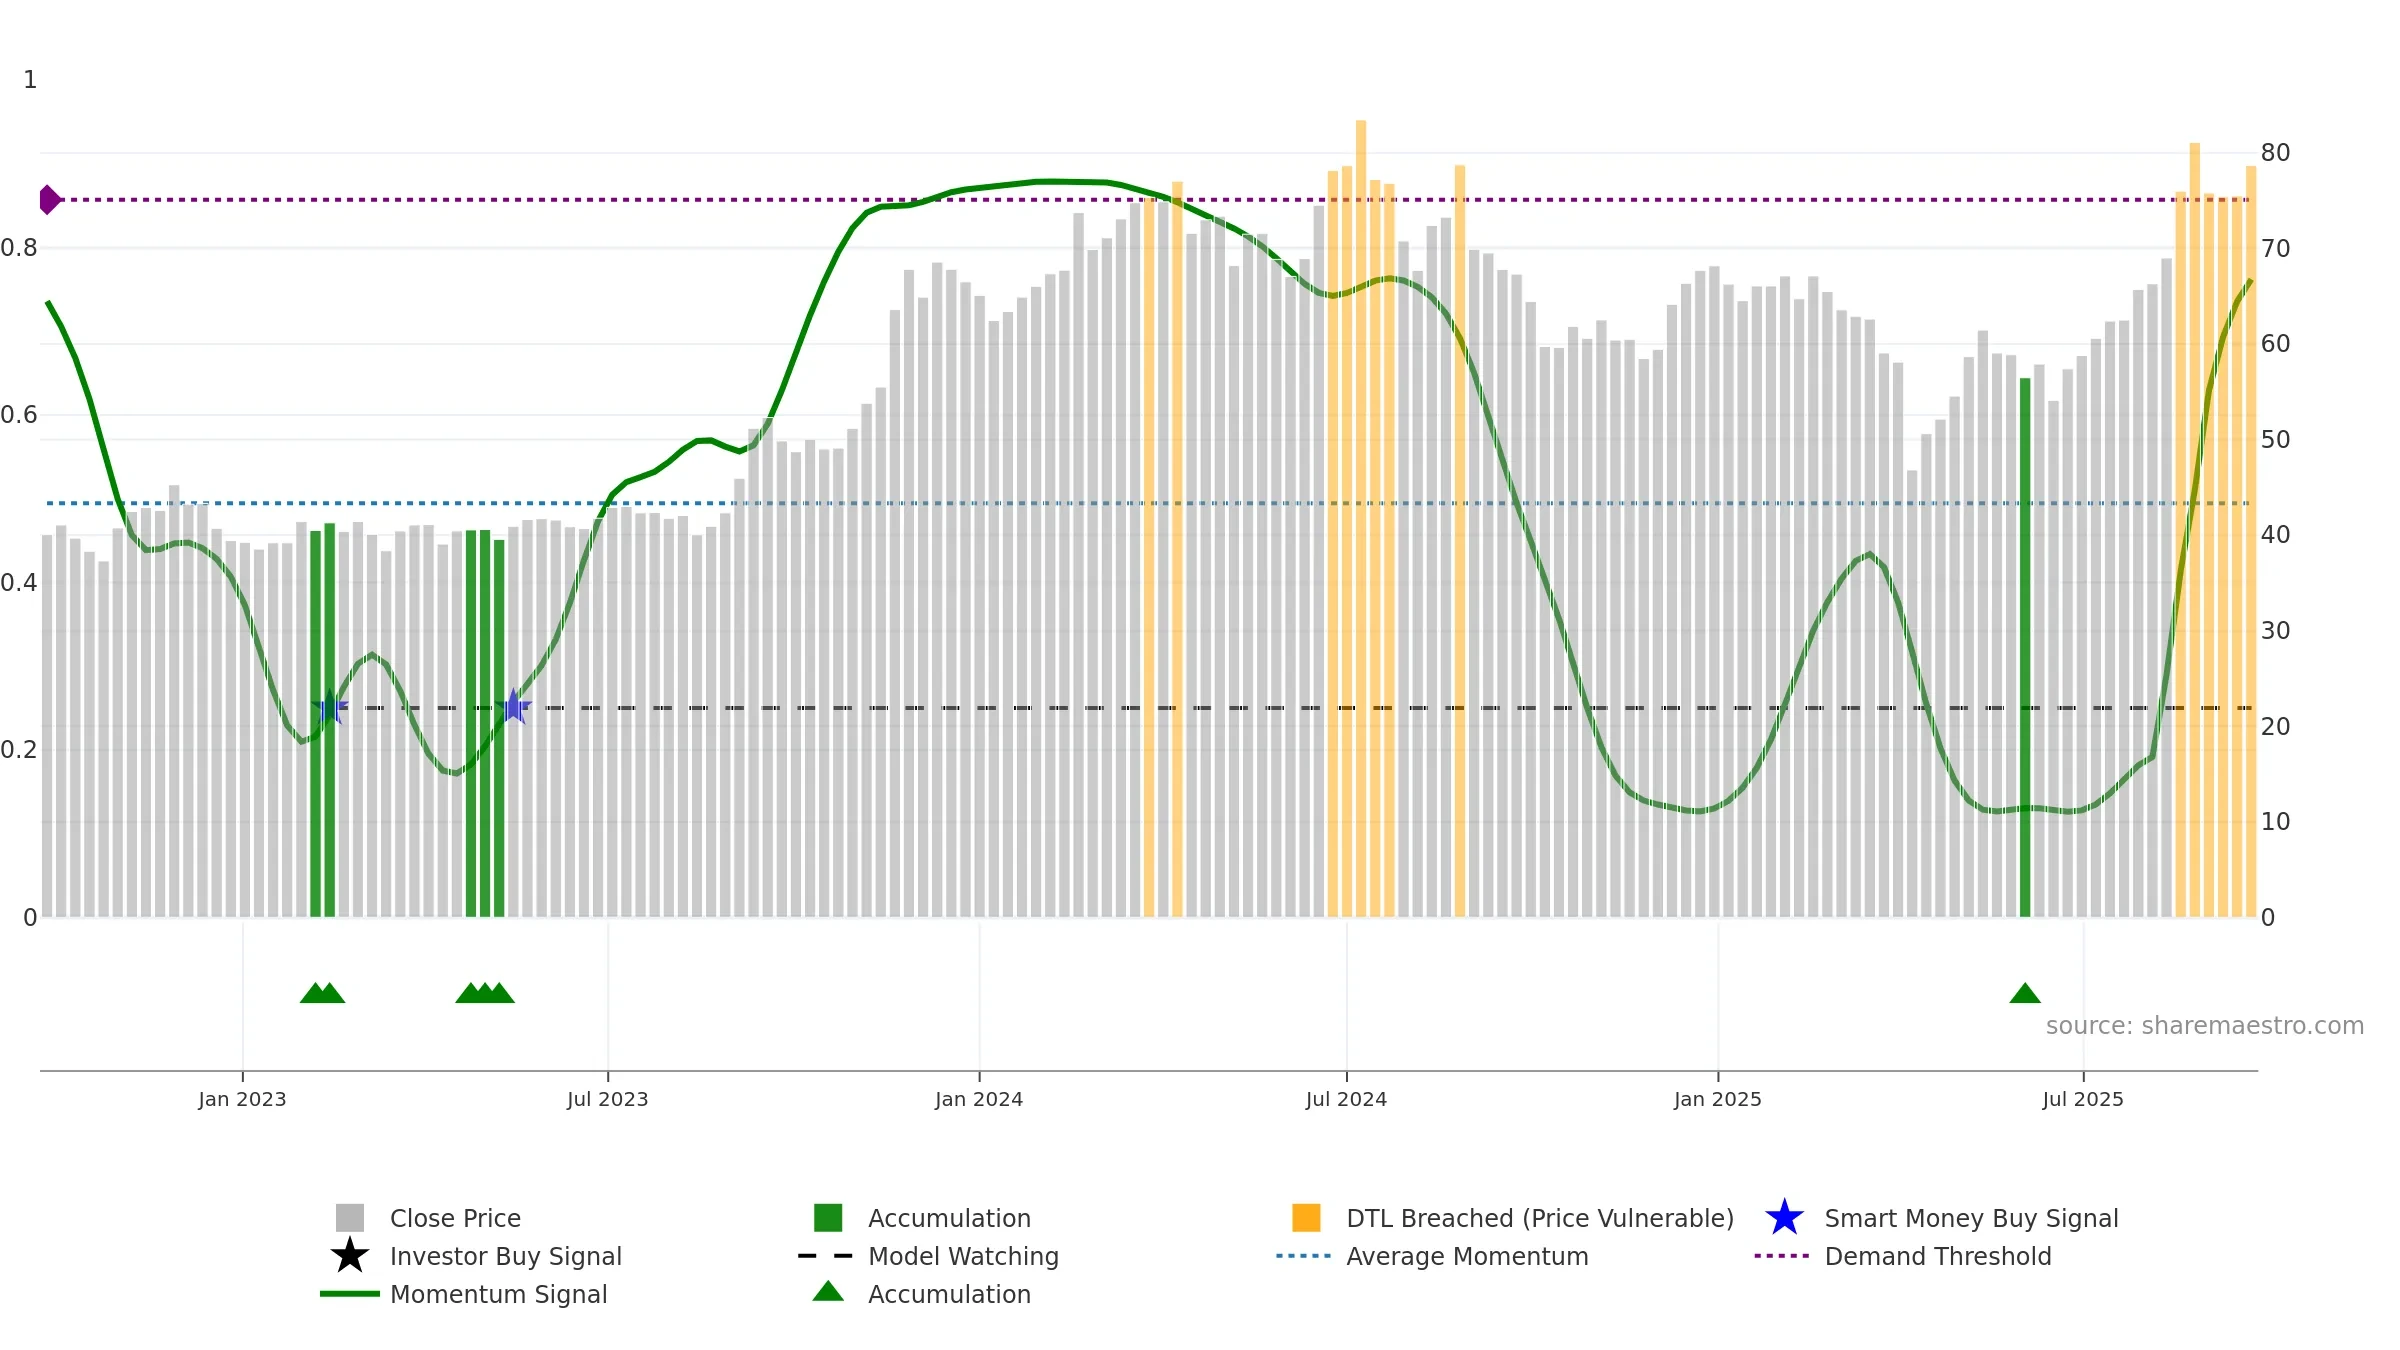
Task: Click the 'Jul 2024' x-axis label
Action: [x=1346, y=1099]
